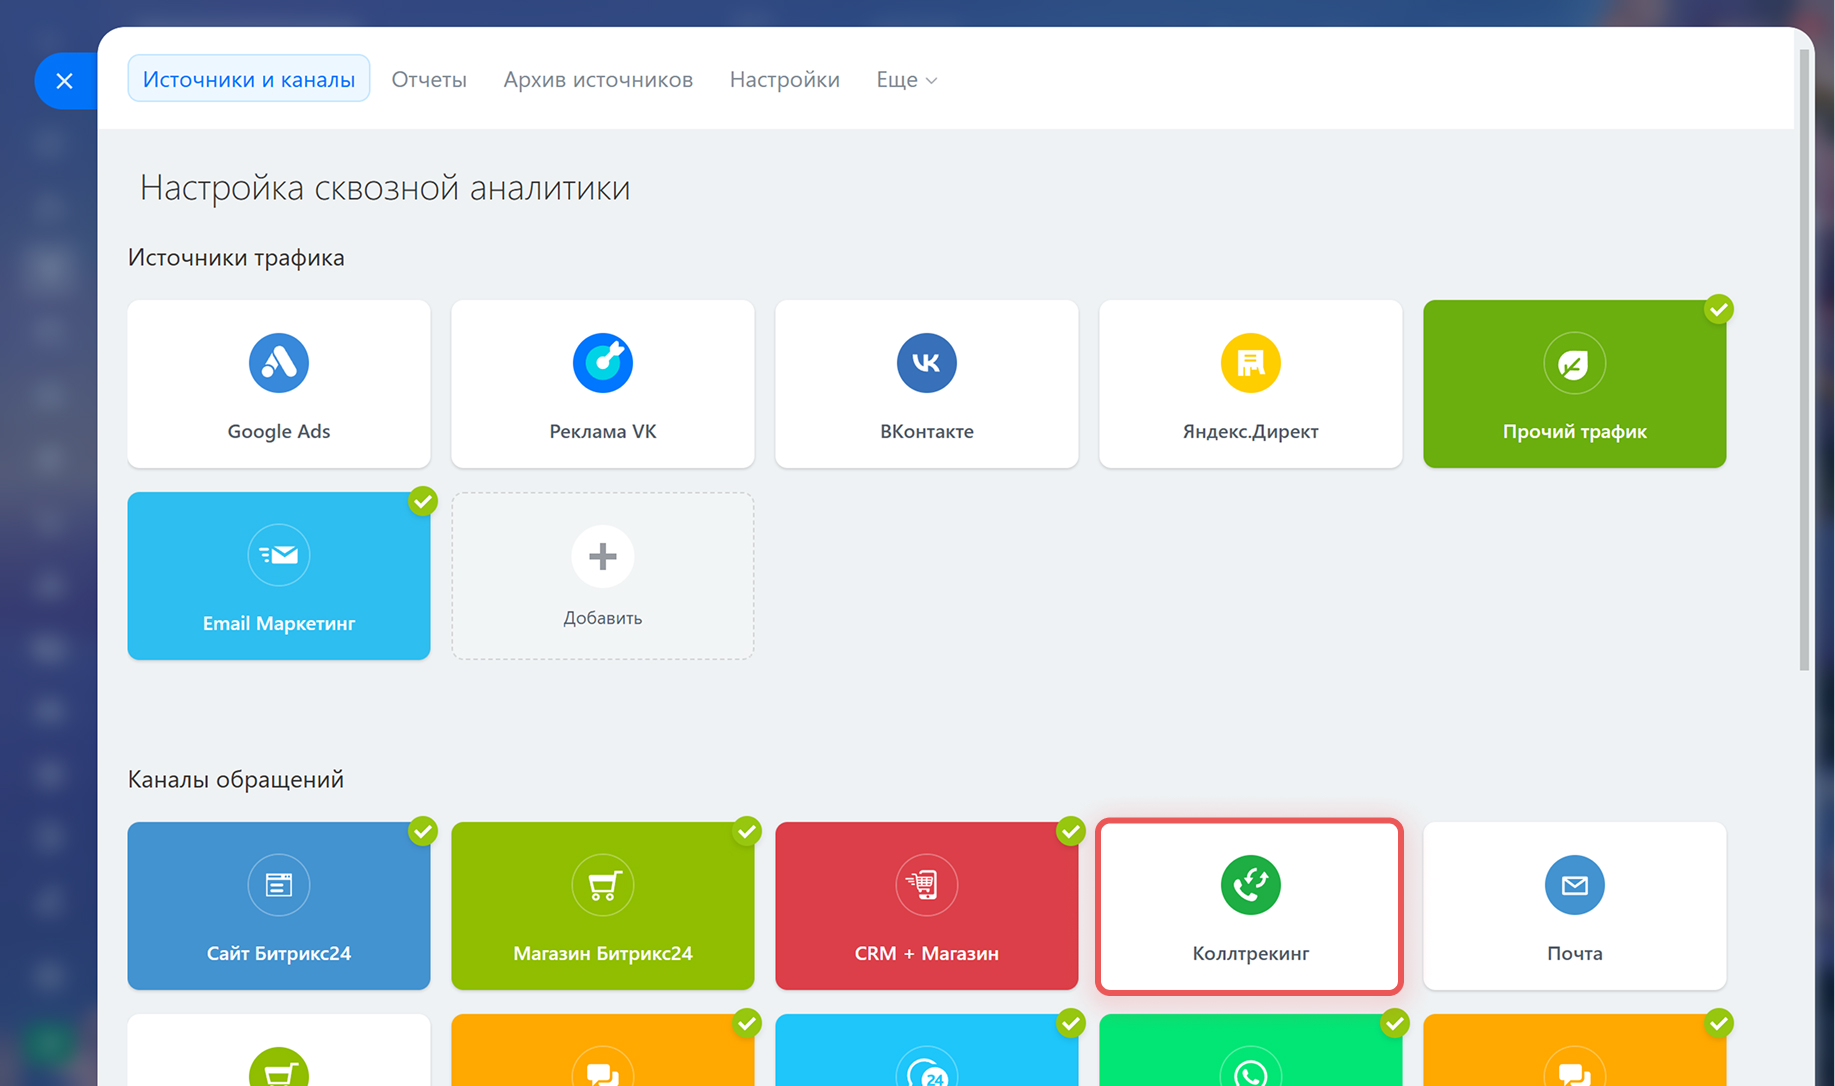
Task: Click the plus icon above Добавить
Action: point(603,556)
